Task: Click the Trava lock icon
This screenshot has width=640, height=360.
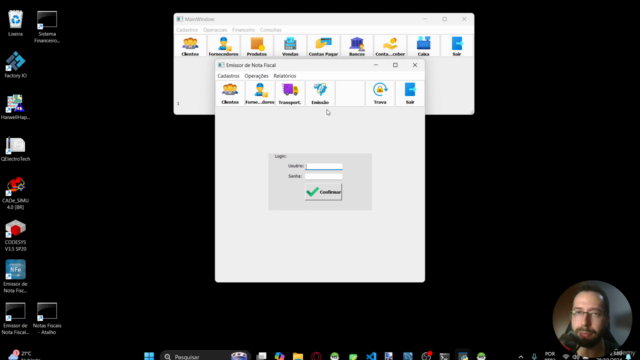Action: [380, 93]
